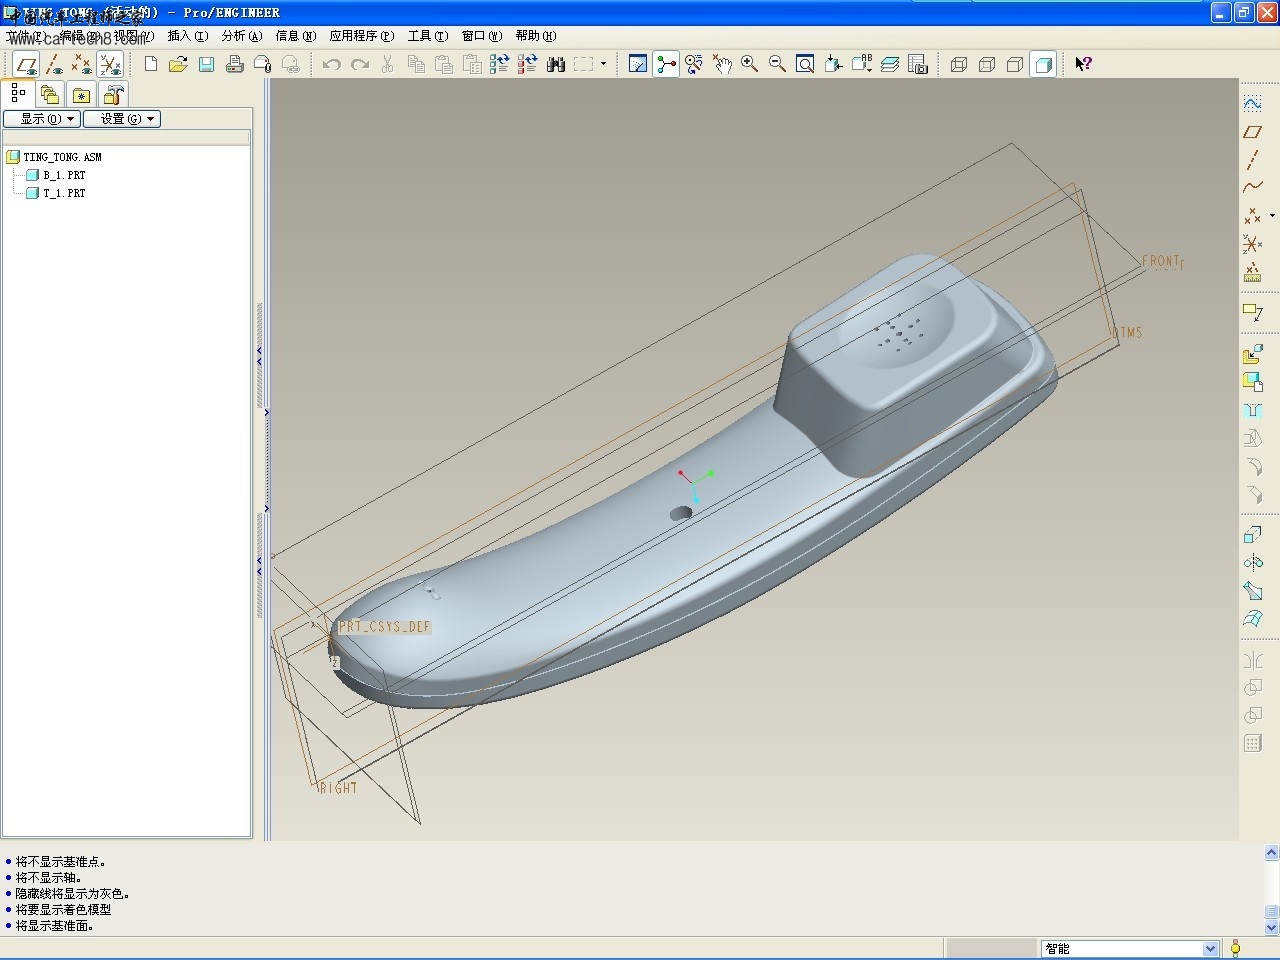Toggle datum axes display button
Screen dimensions: 1280x960
(54, 65)
